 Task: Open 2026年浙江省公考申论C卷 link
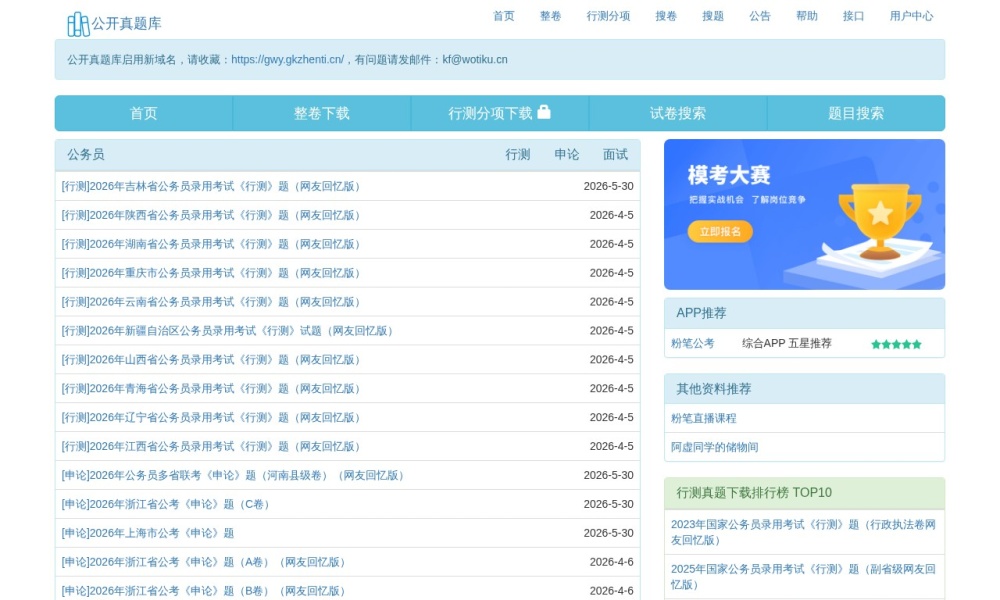166,504
